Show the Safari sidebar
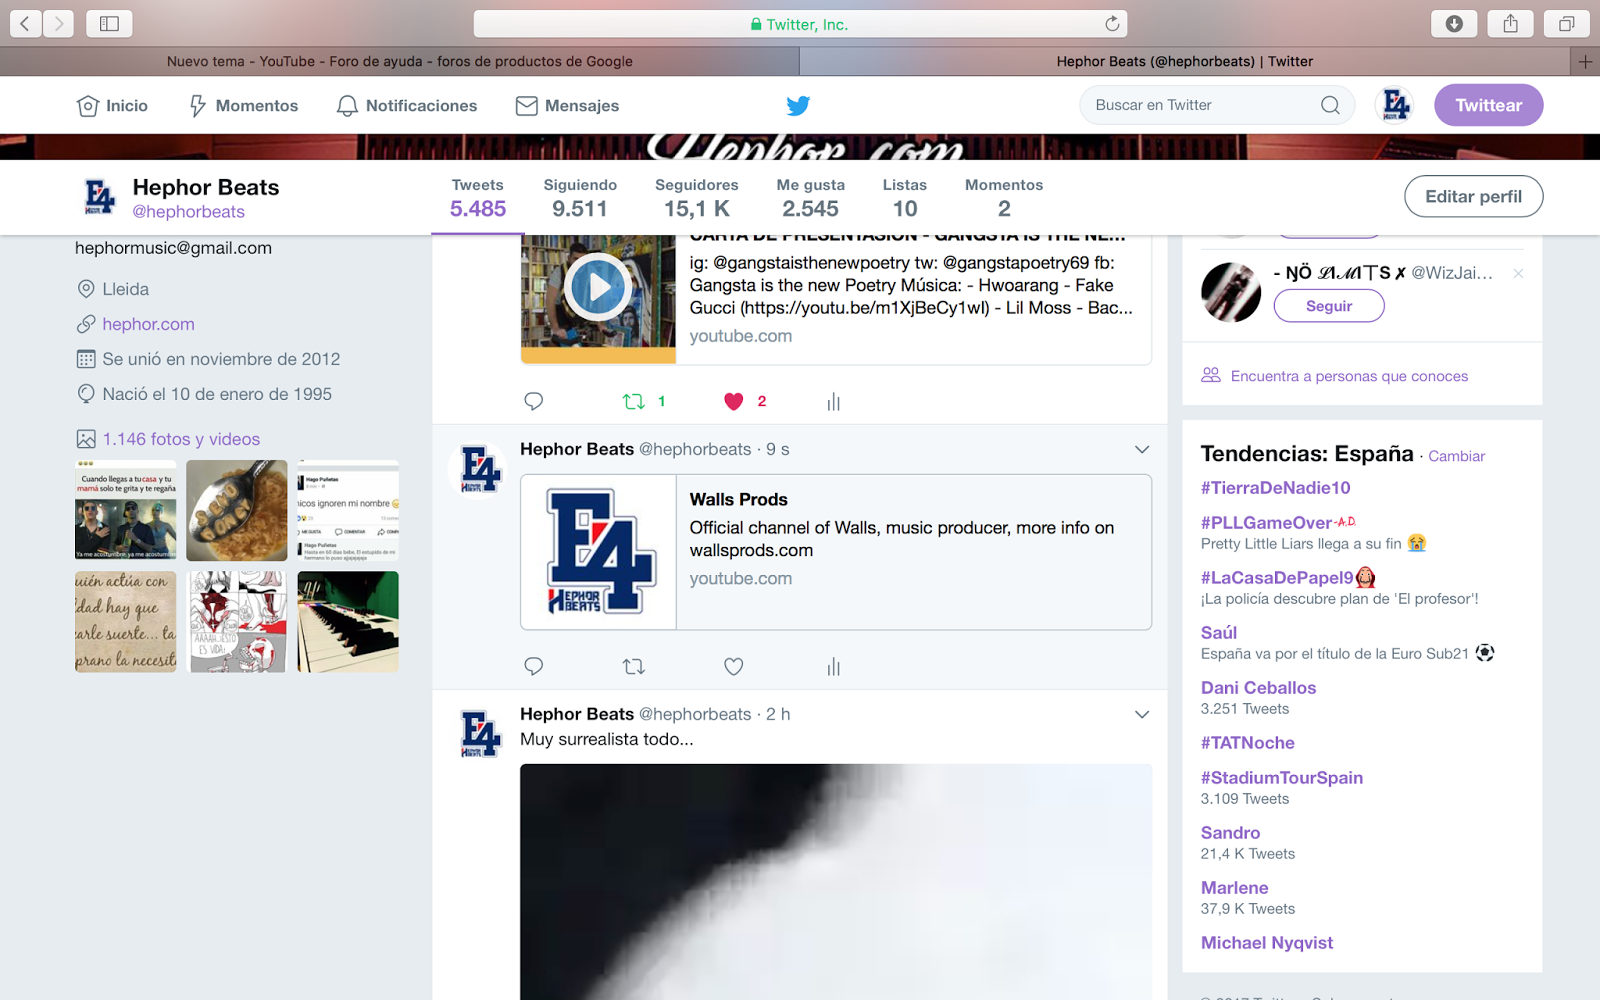Image resolution: width=1600 pixels, height=1000 pixels. tap(109, 23)
